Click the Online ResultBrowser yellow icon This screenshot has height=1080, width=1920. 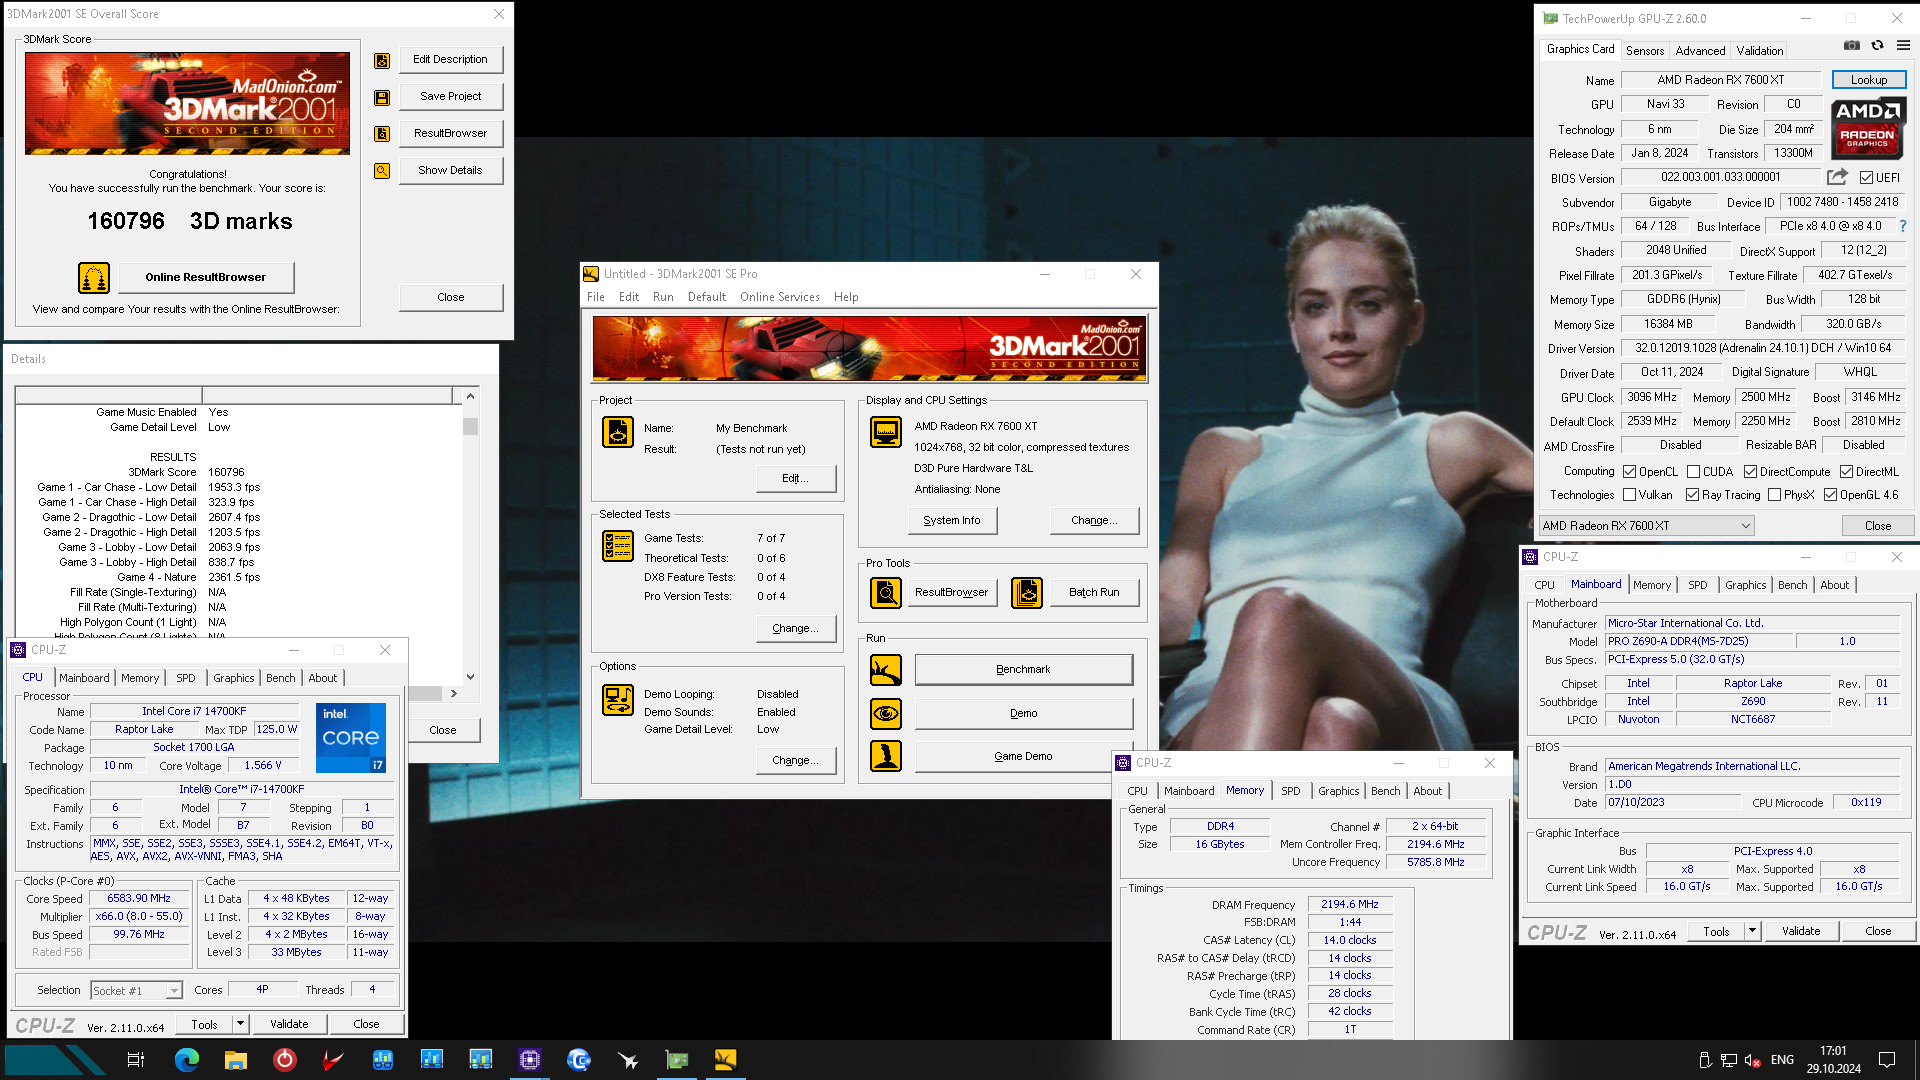coord(94,278)
